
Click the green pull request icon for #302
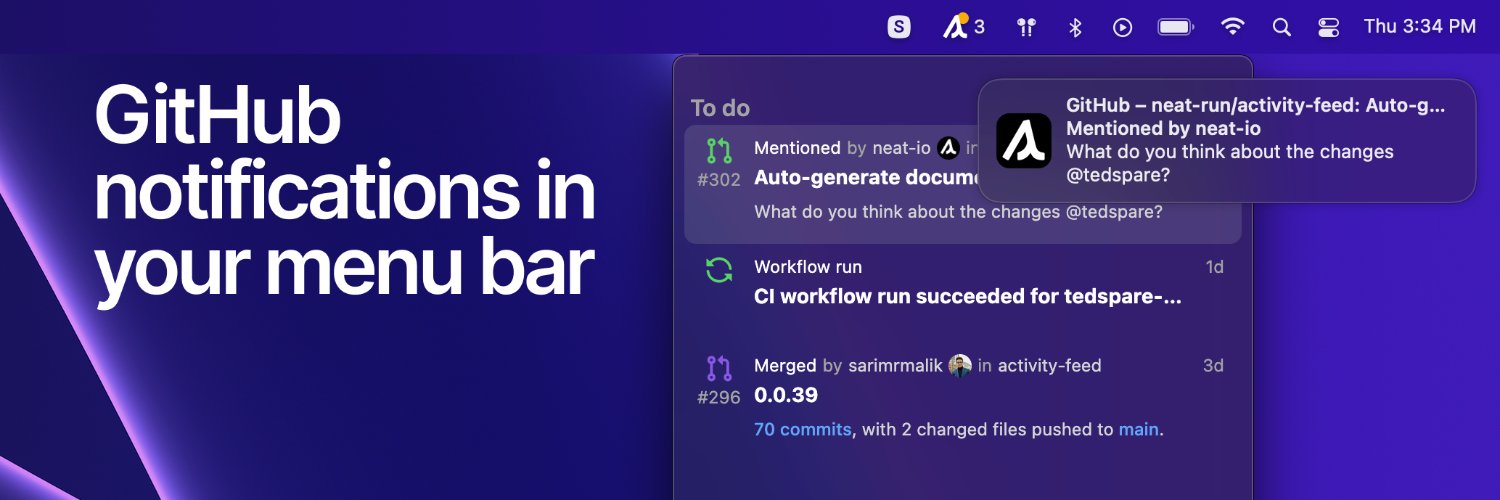coord(719,151)
